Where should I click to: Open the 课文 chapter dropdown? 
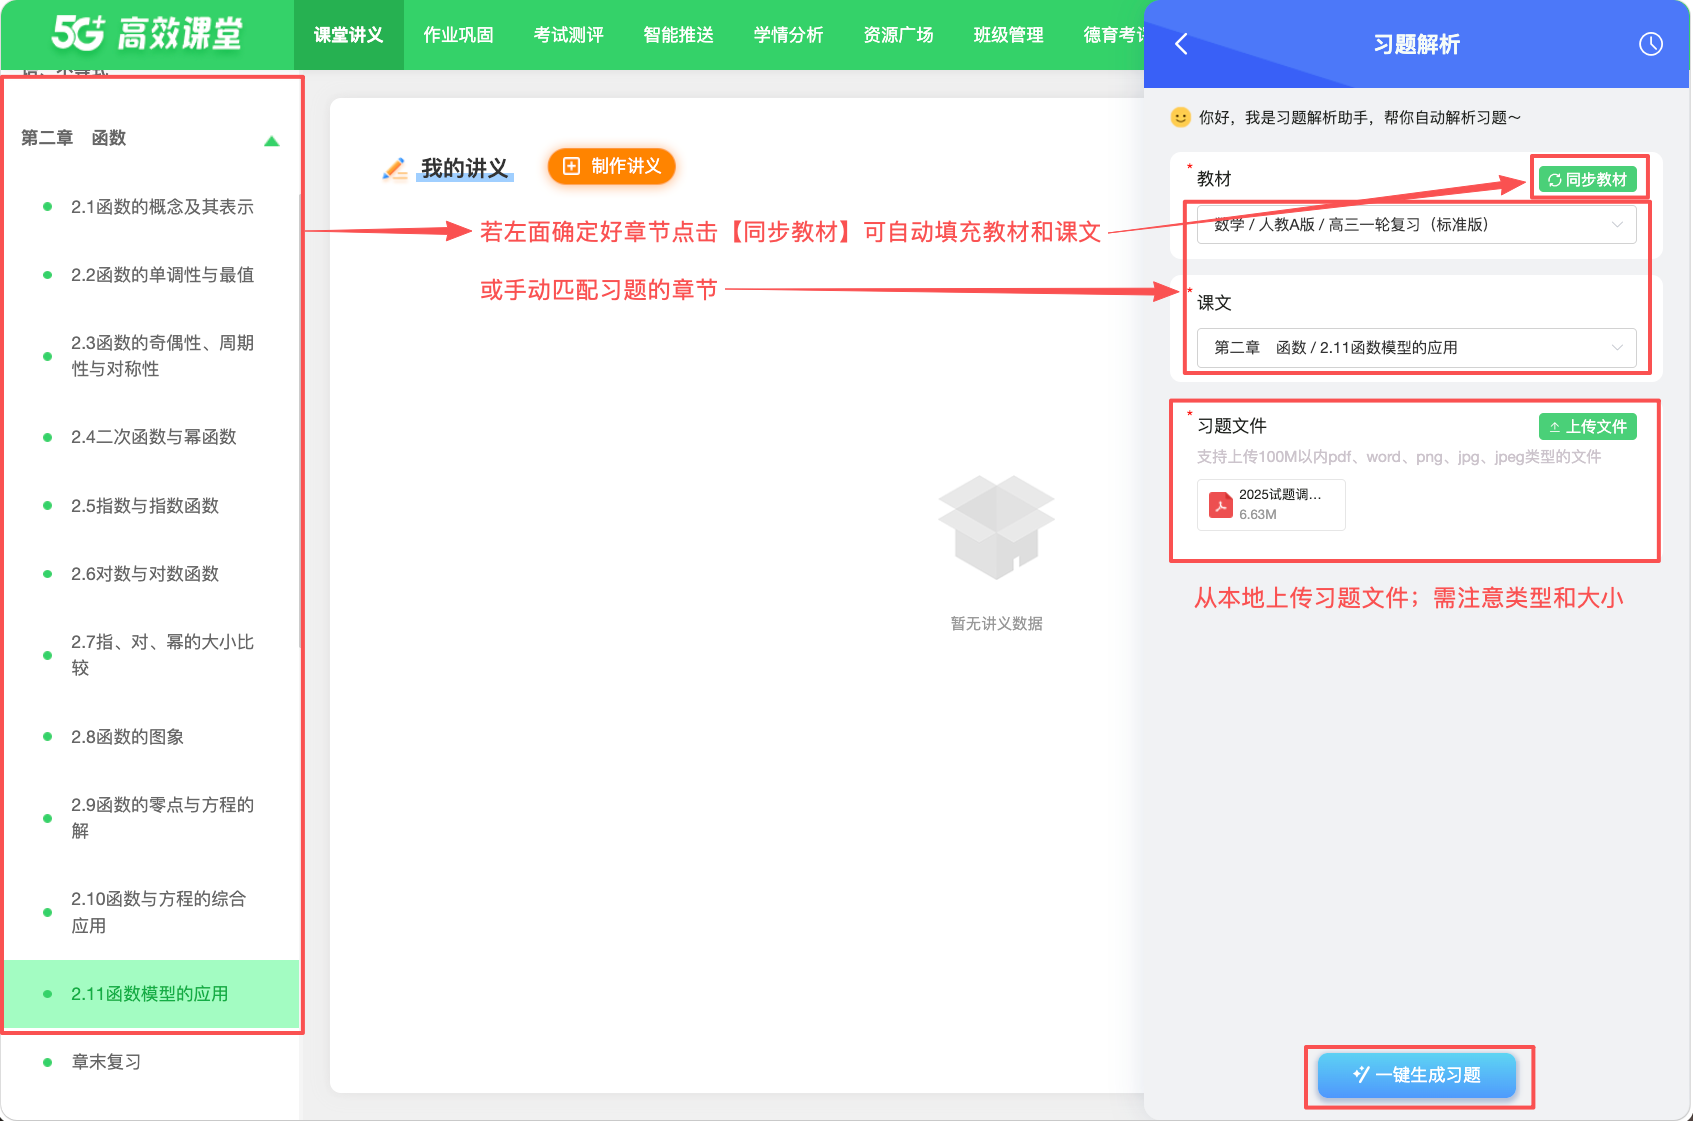coord(1416,348)
